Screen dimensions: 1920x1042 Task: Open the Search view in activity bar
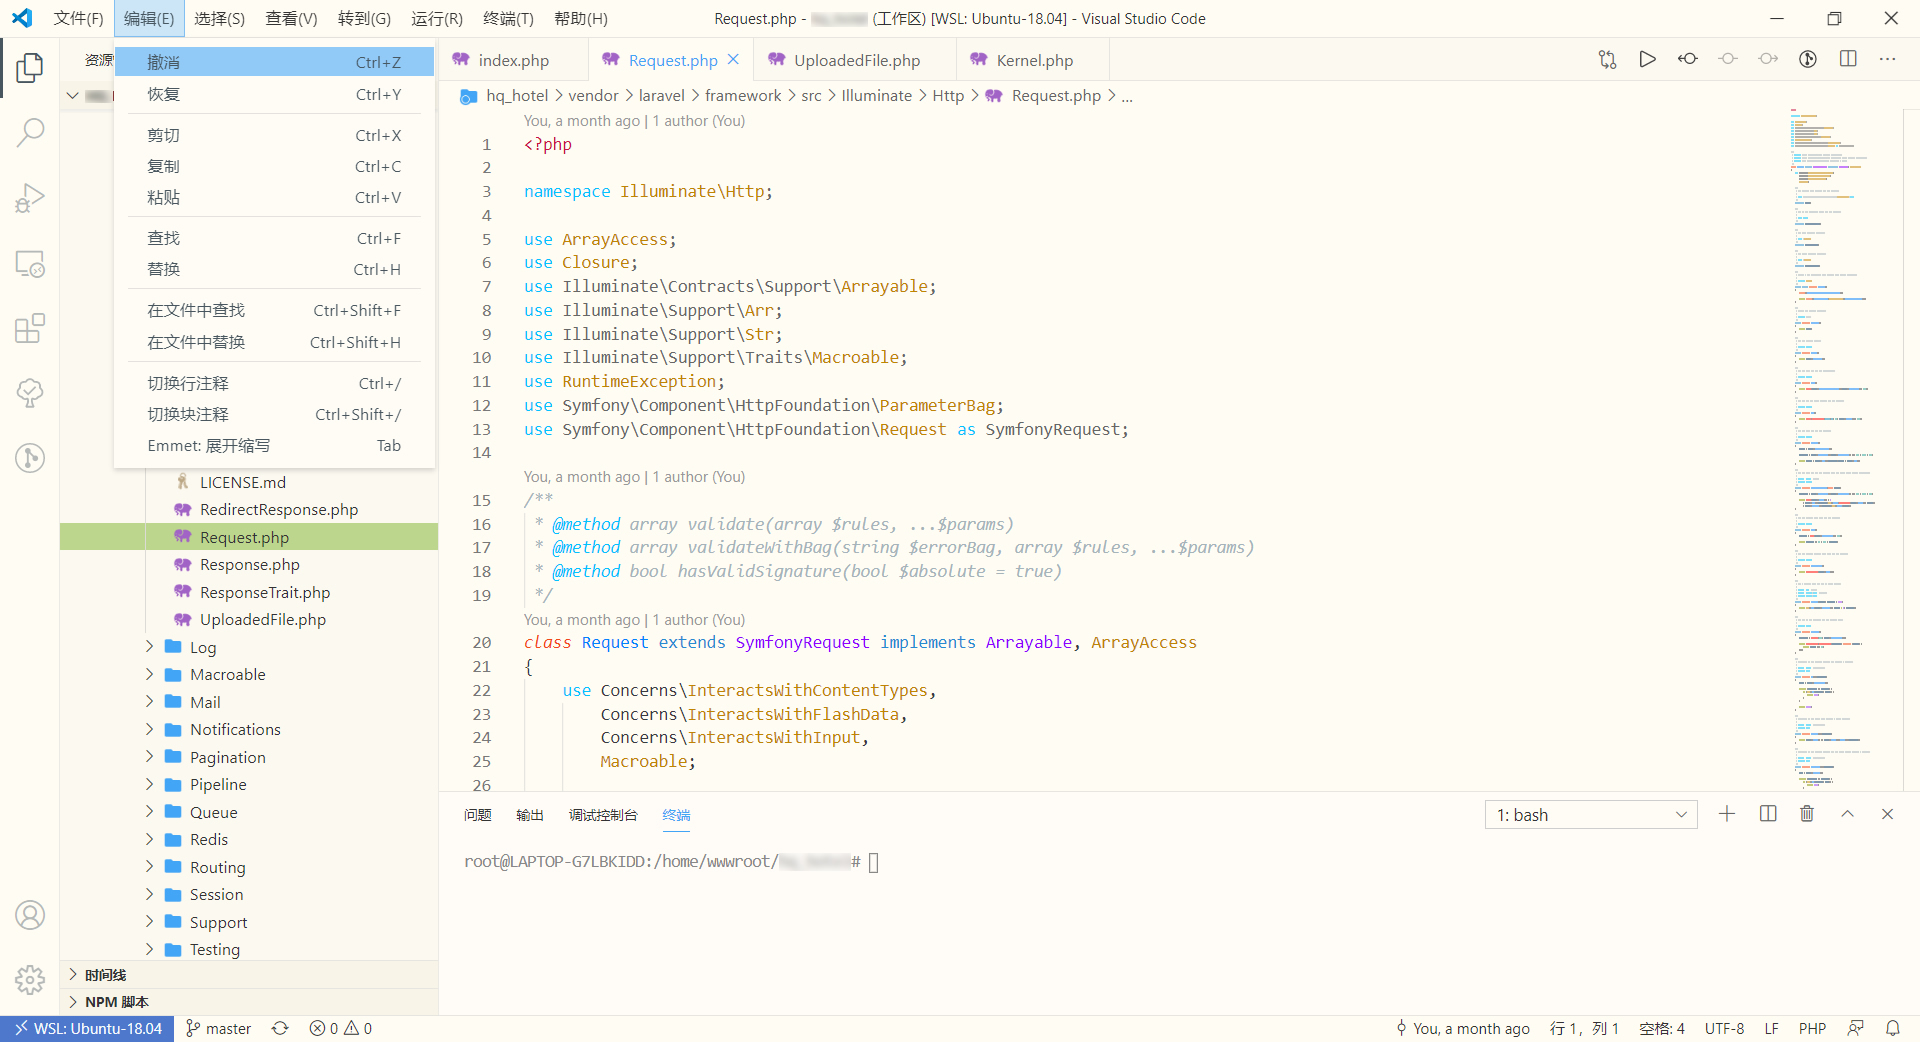[30, 132]
